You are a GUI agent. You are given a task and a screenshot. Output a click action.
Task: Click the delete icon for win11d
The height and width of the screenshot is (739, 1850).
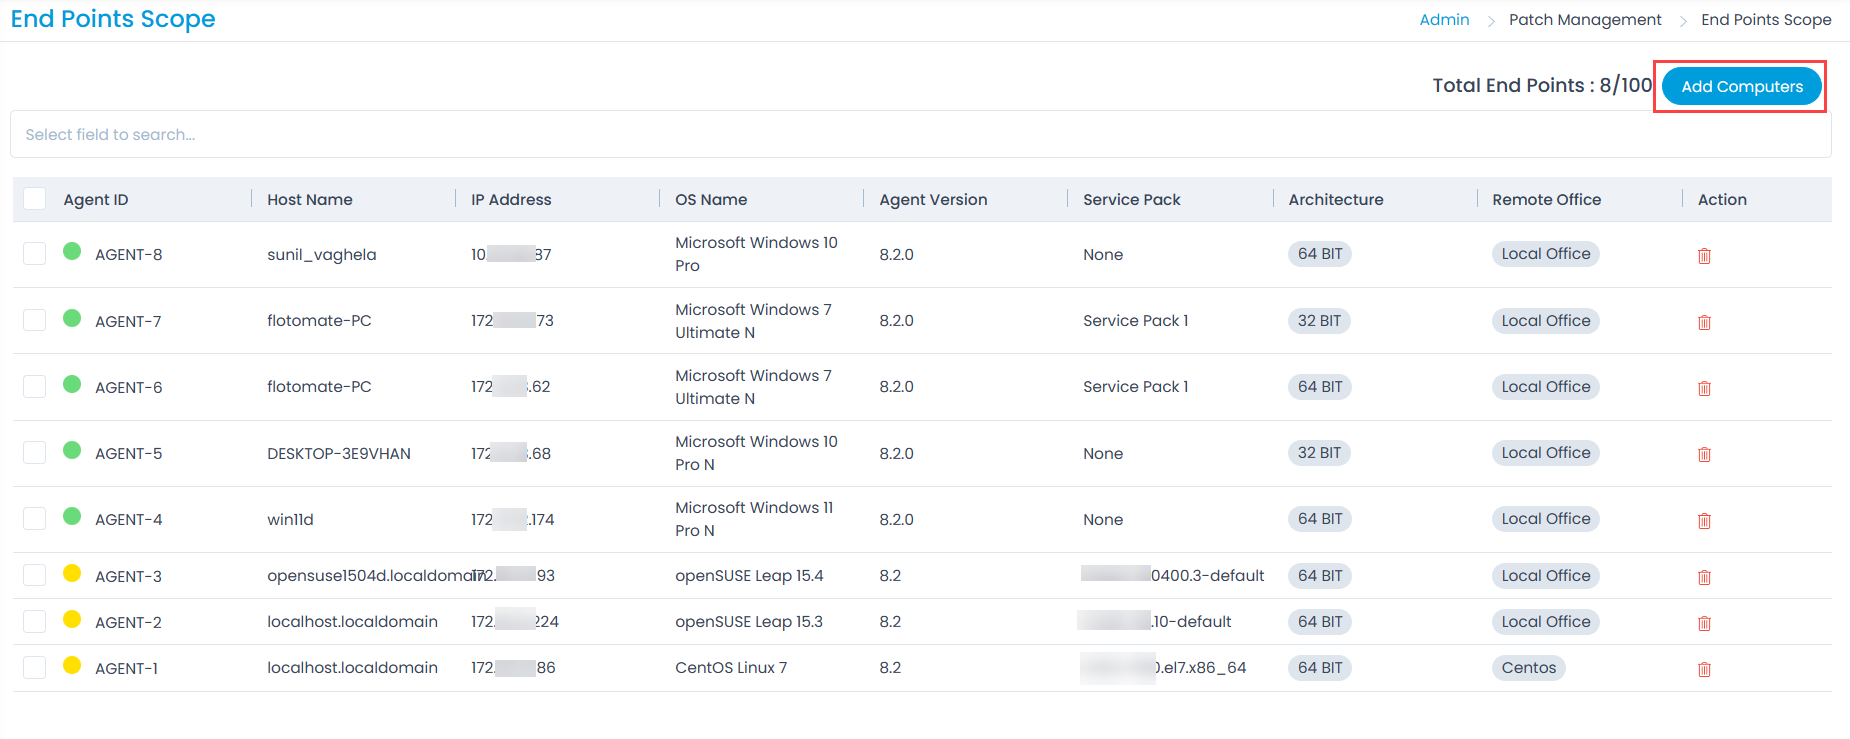tap(1704, 521)
